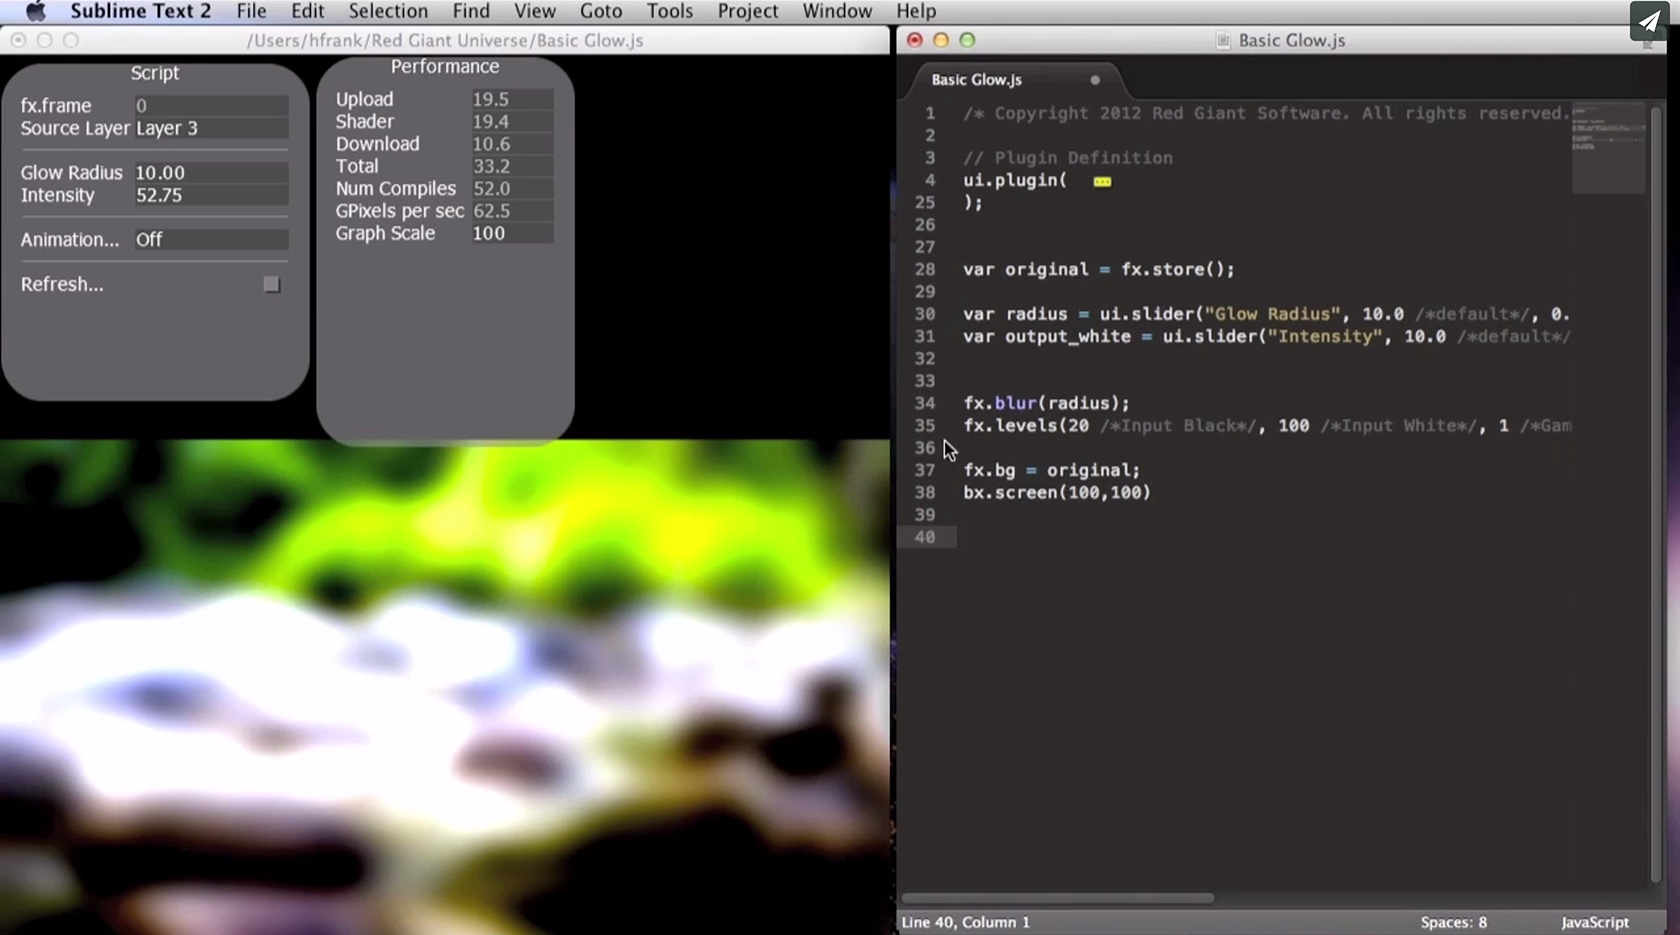
Task: Open the Window menu
Action: coord(837,11)
